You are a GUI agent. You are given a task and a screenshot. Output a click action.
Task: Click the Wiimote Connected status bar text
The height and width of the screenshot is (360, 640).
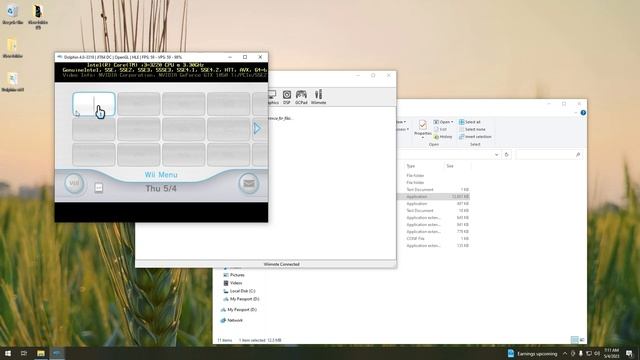(282, 264)
